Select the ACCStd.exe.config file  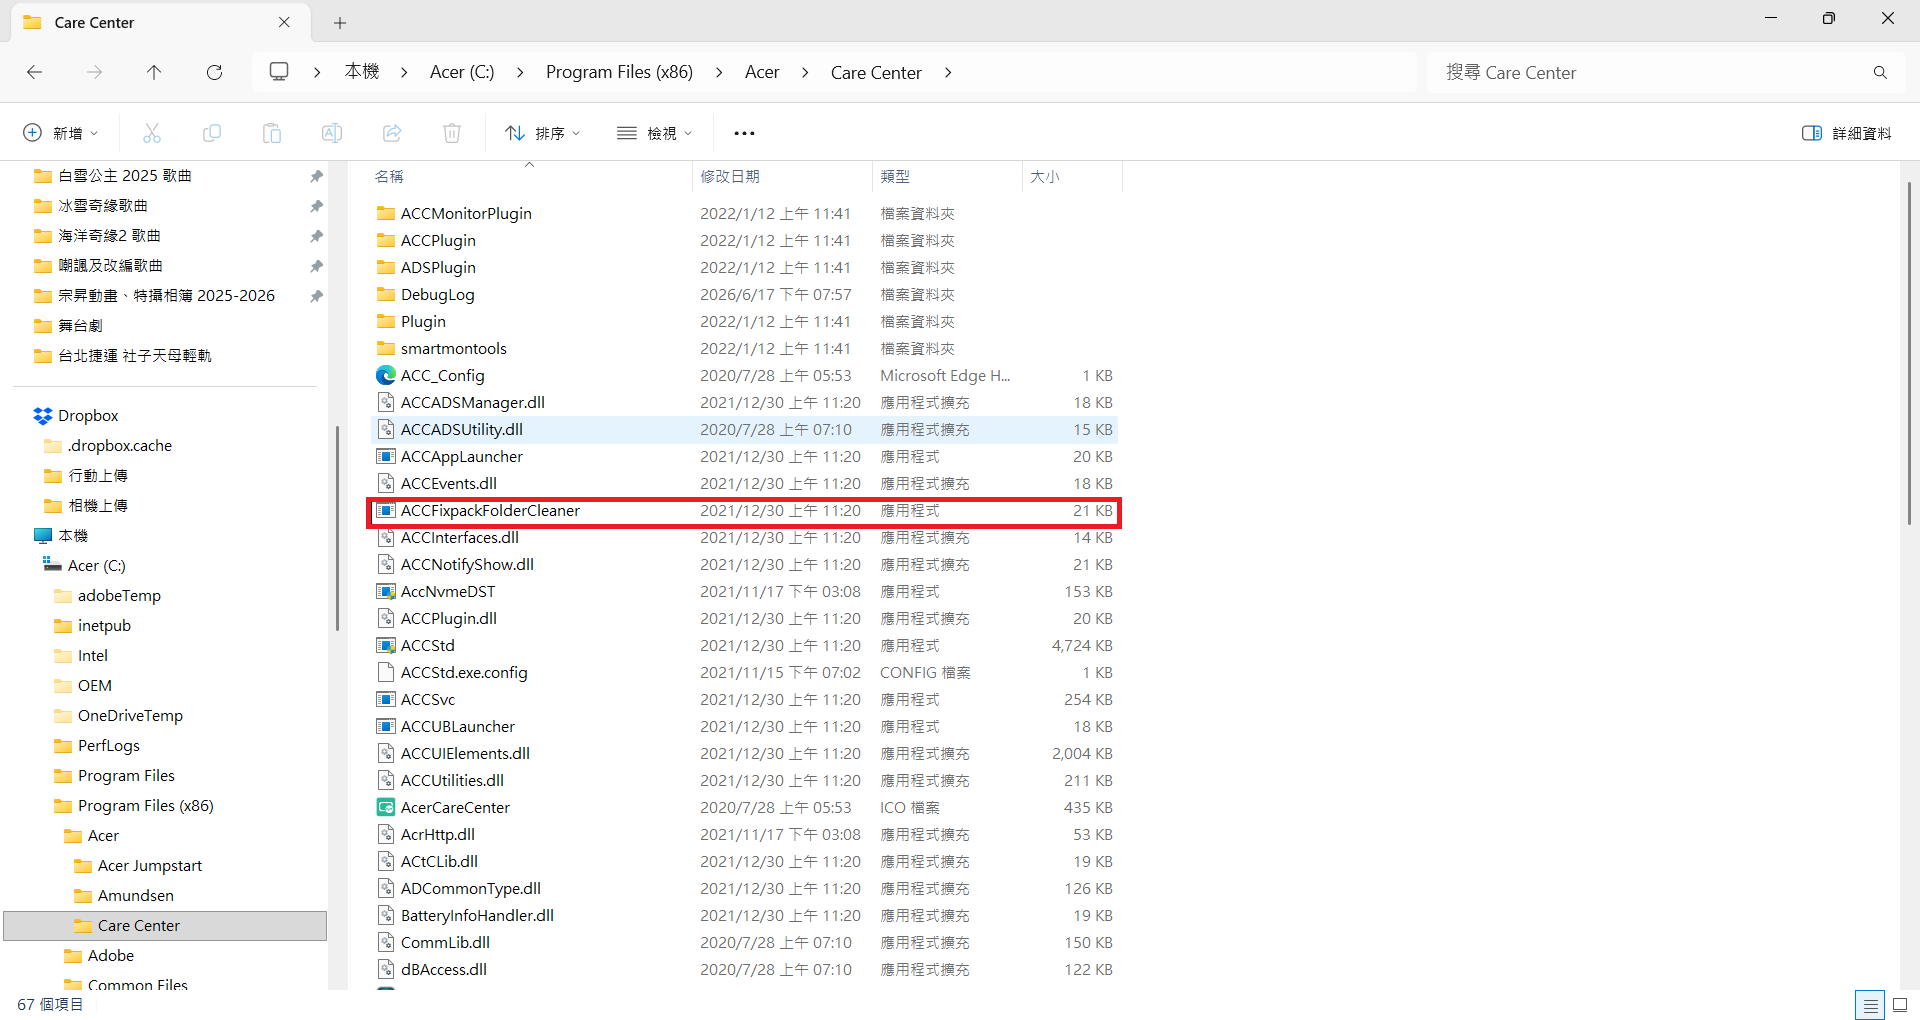[744, 673]
